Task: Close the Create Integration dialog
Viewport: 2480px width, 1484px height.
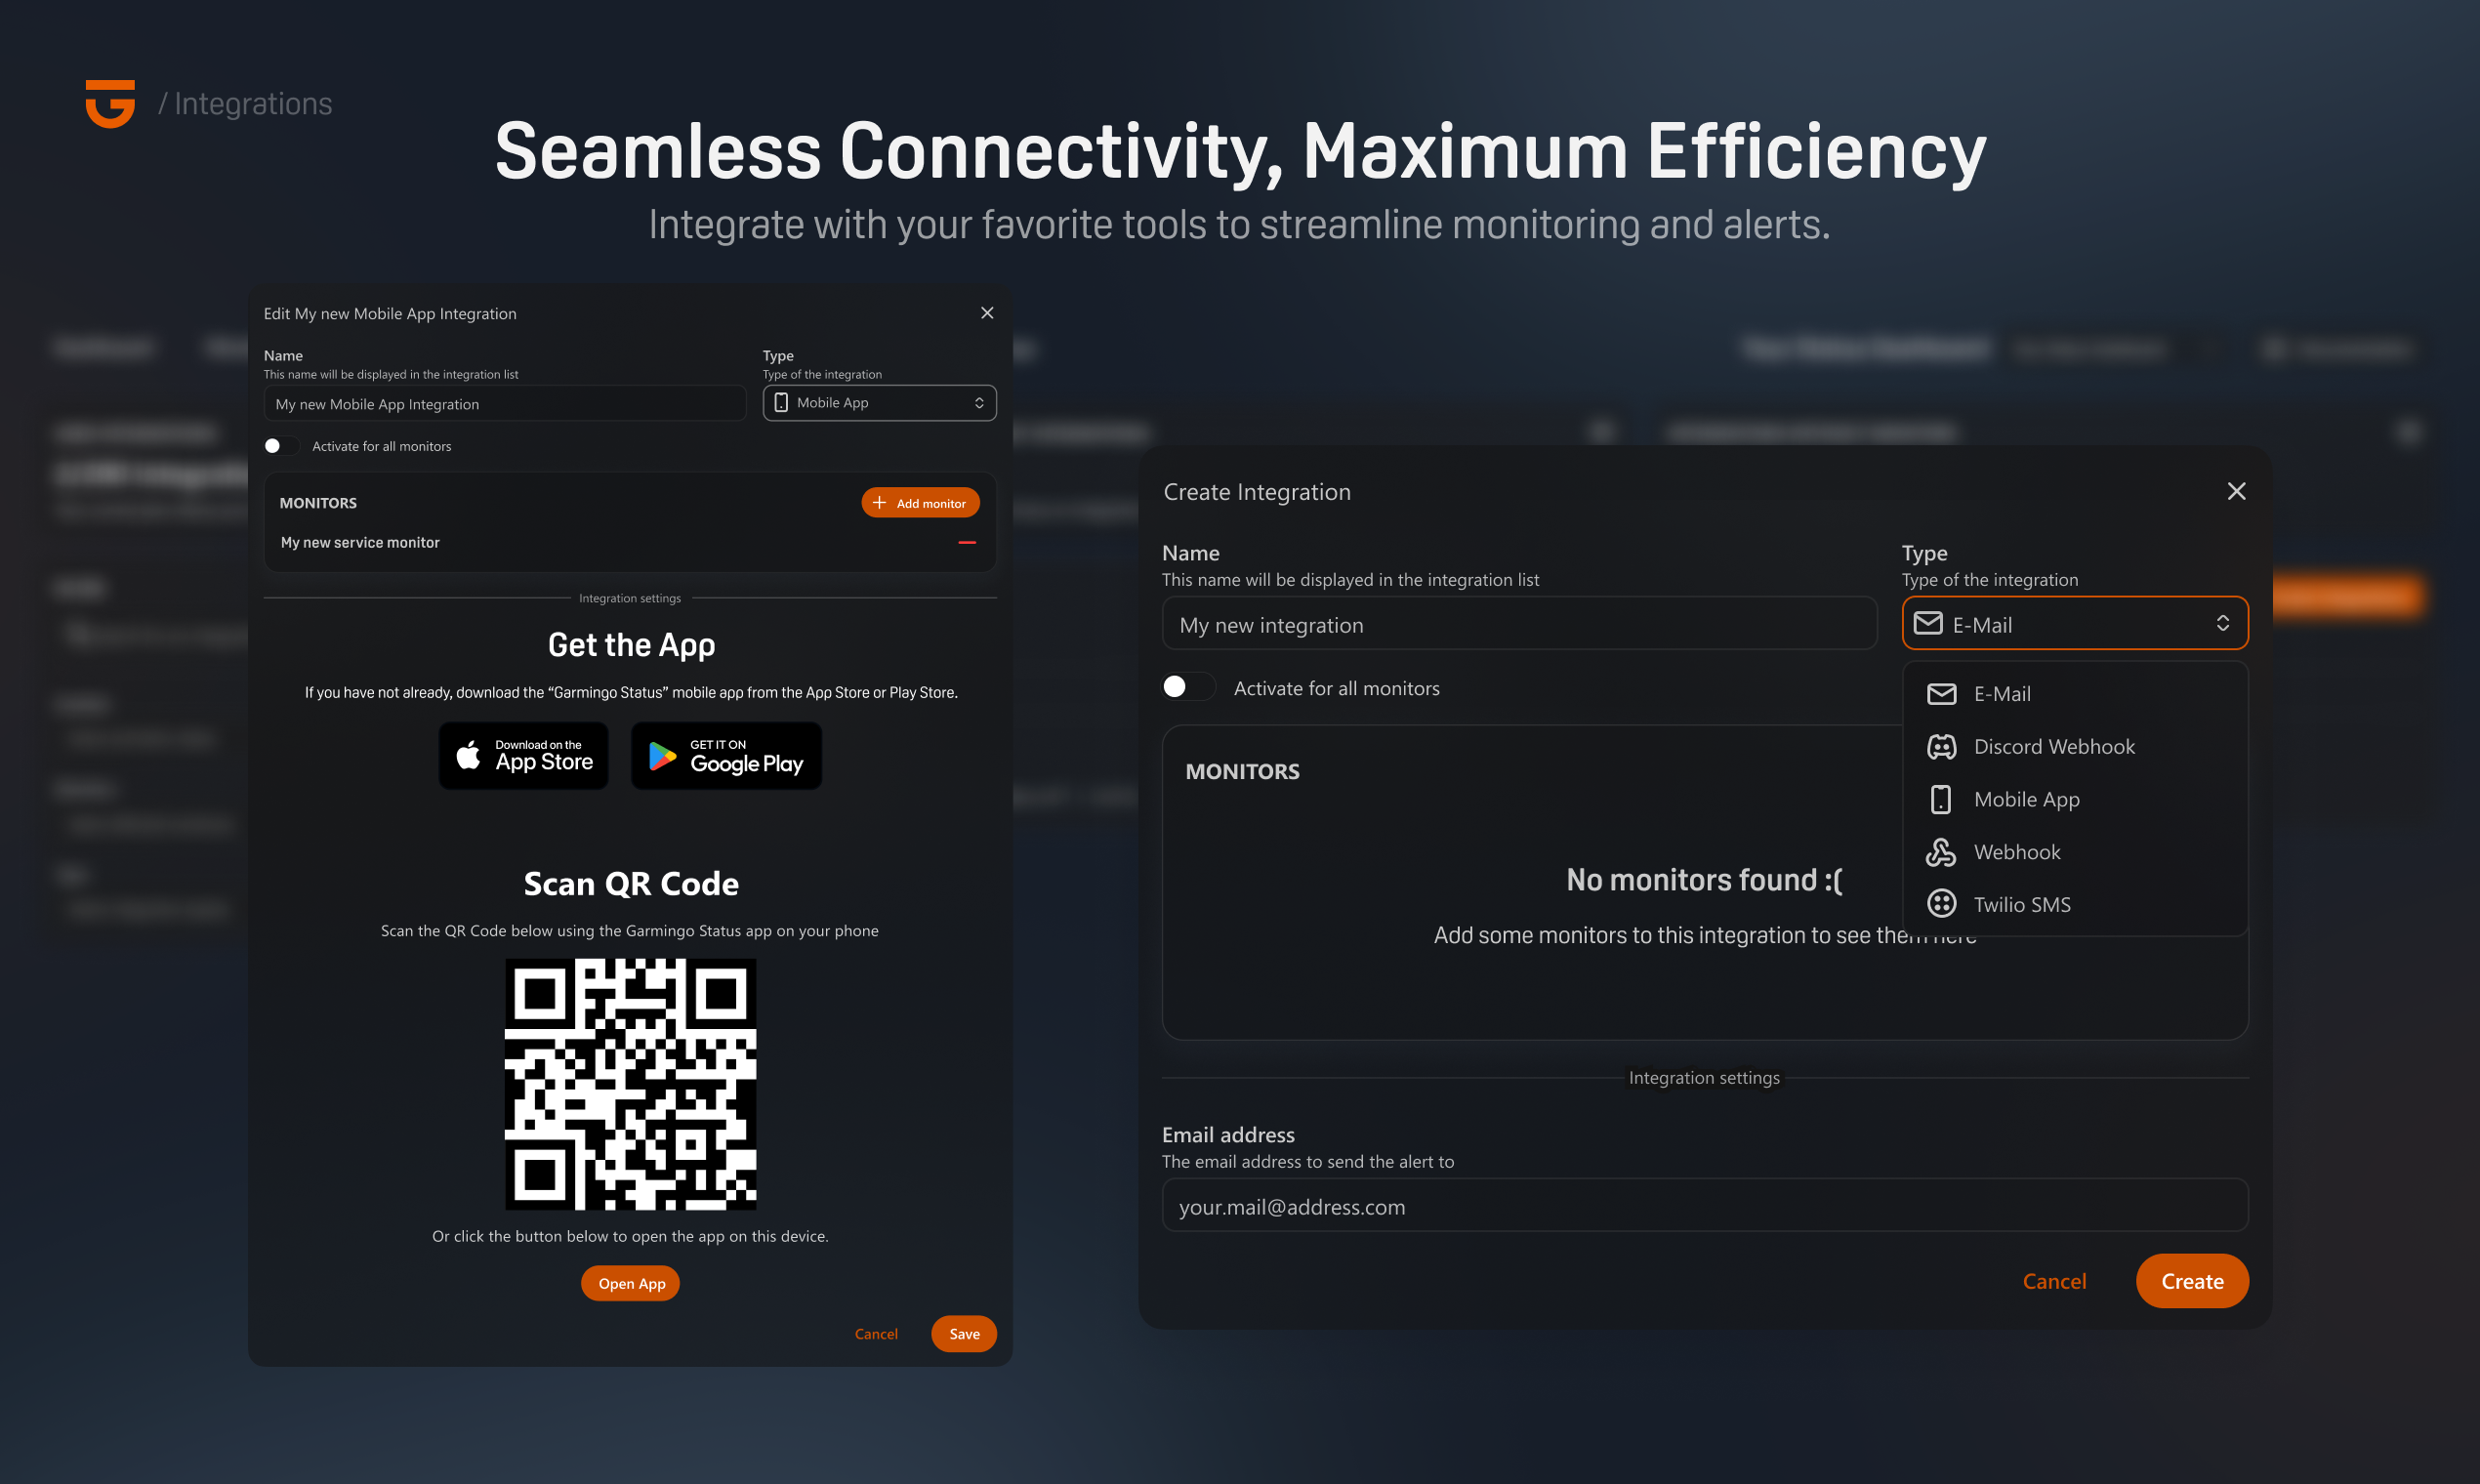Action: point(2236,491)
